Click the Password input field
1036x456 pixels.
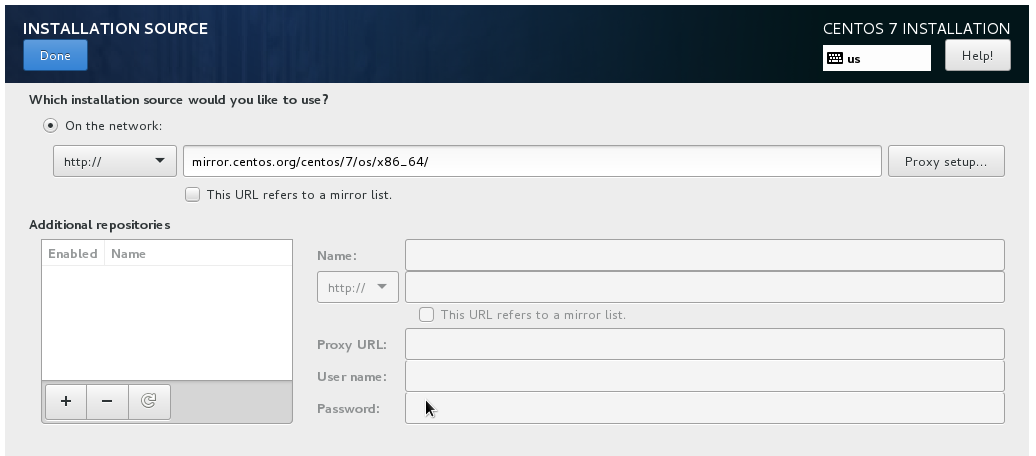[x=705, y=408]
